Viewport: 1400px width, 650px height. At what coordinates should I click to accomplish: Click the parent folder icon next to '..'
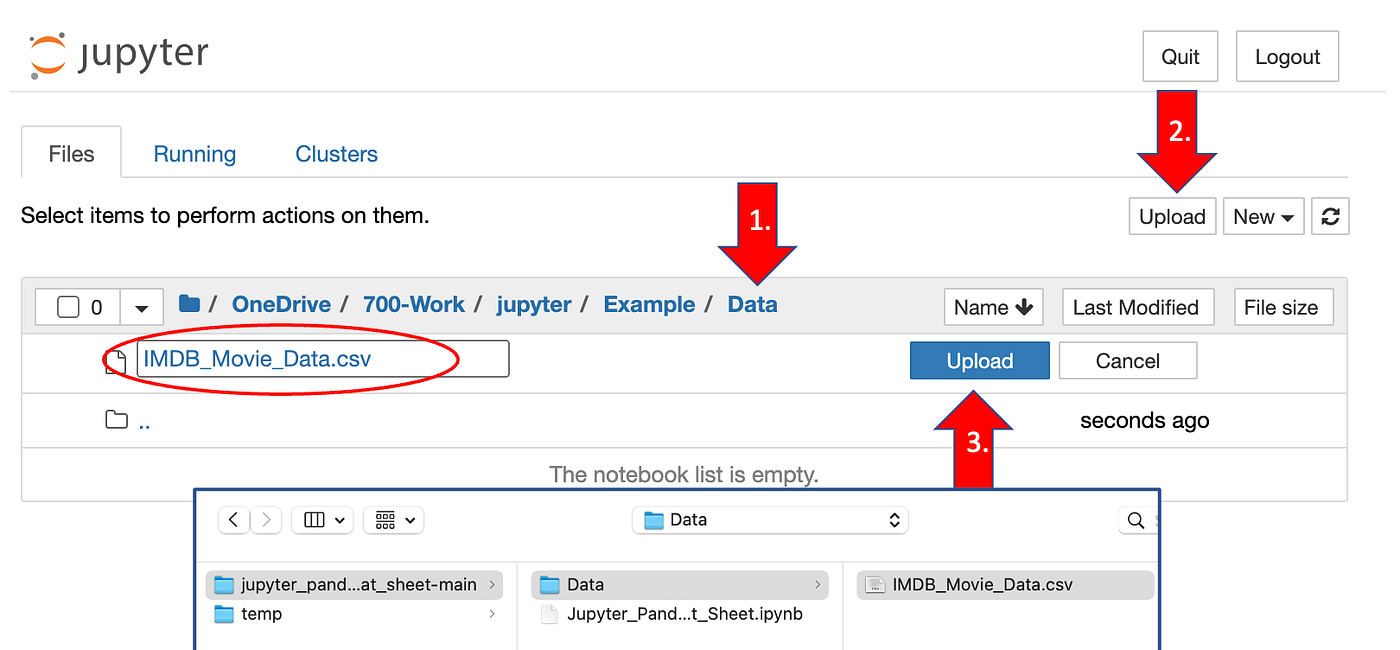(x=114, y=420)
